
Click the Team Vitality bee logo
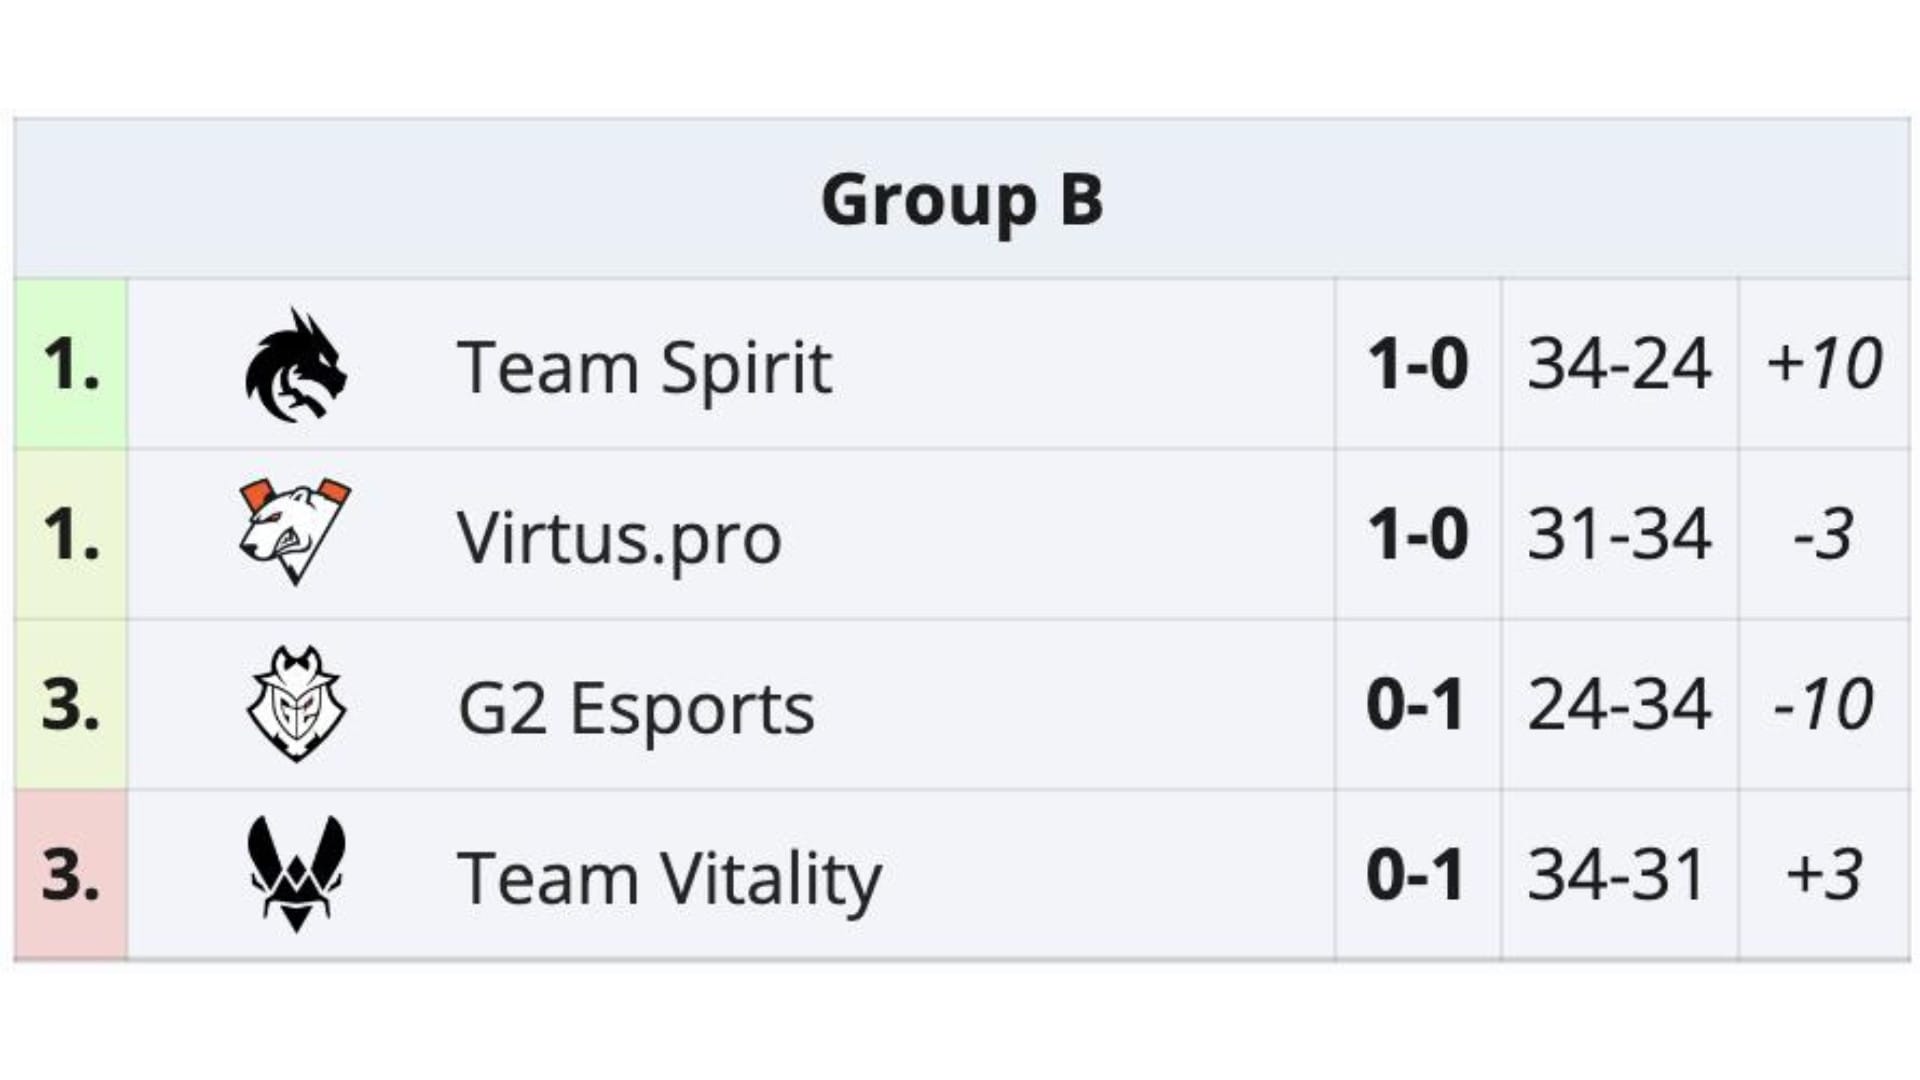[x=296, y=874]
